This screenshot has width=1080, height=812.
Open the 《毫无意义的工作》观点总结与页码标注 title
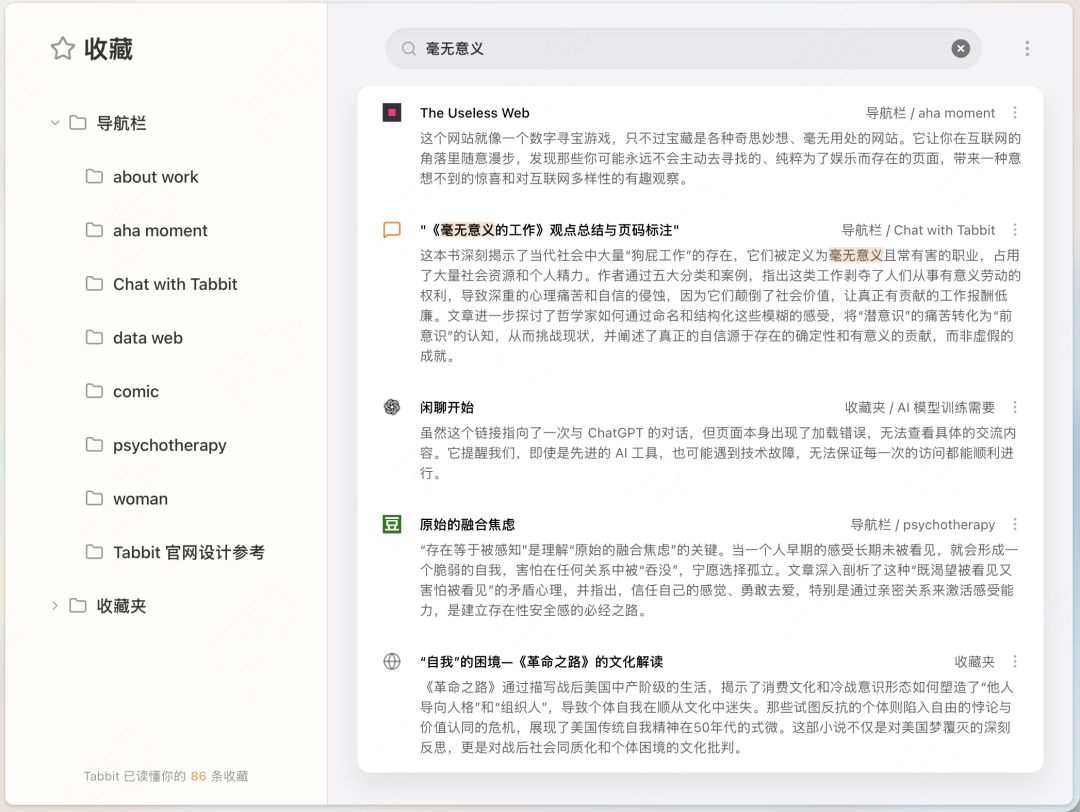(549, 230)
